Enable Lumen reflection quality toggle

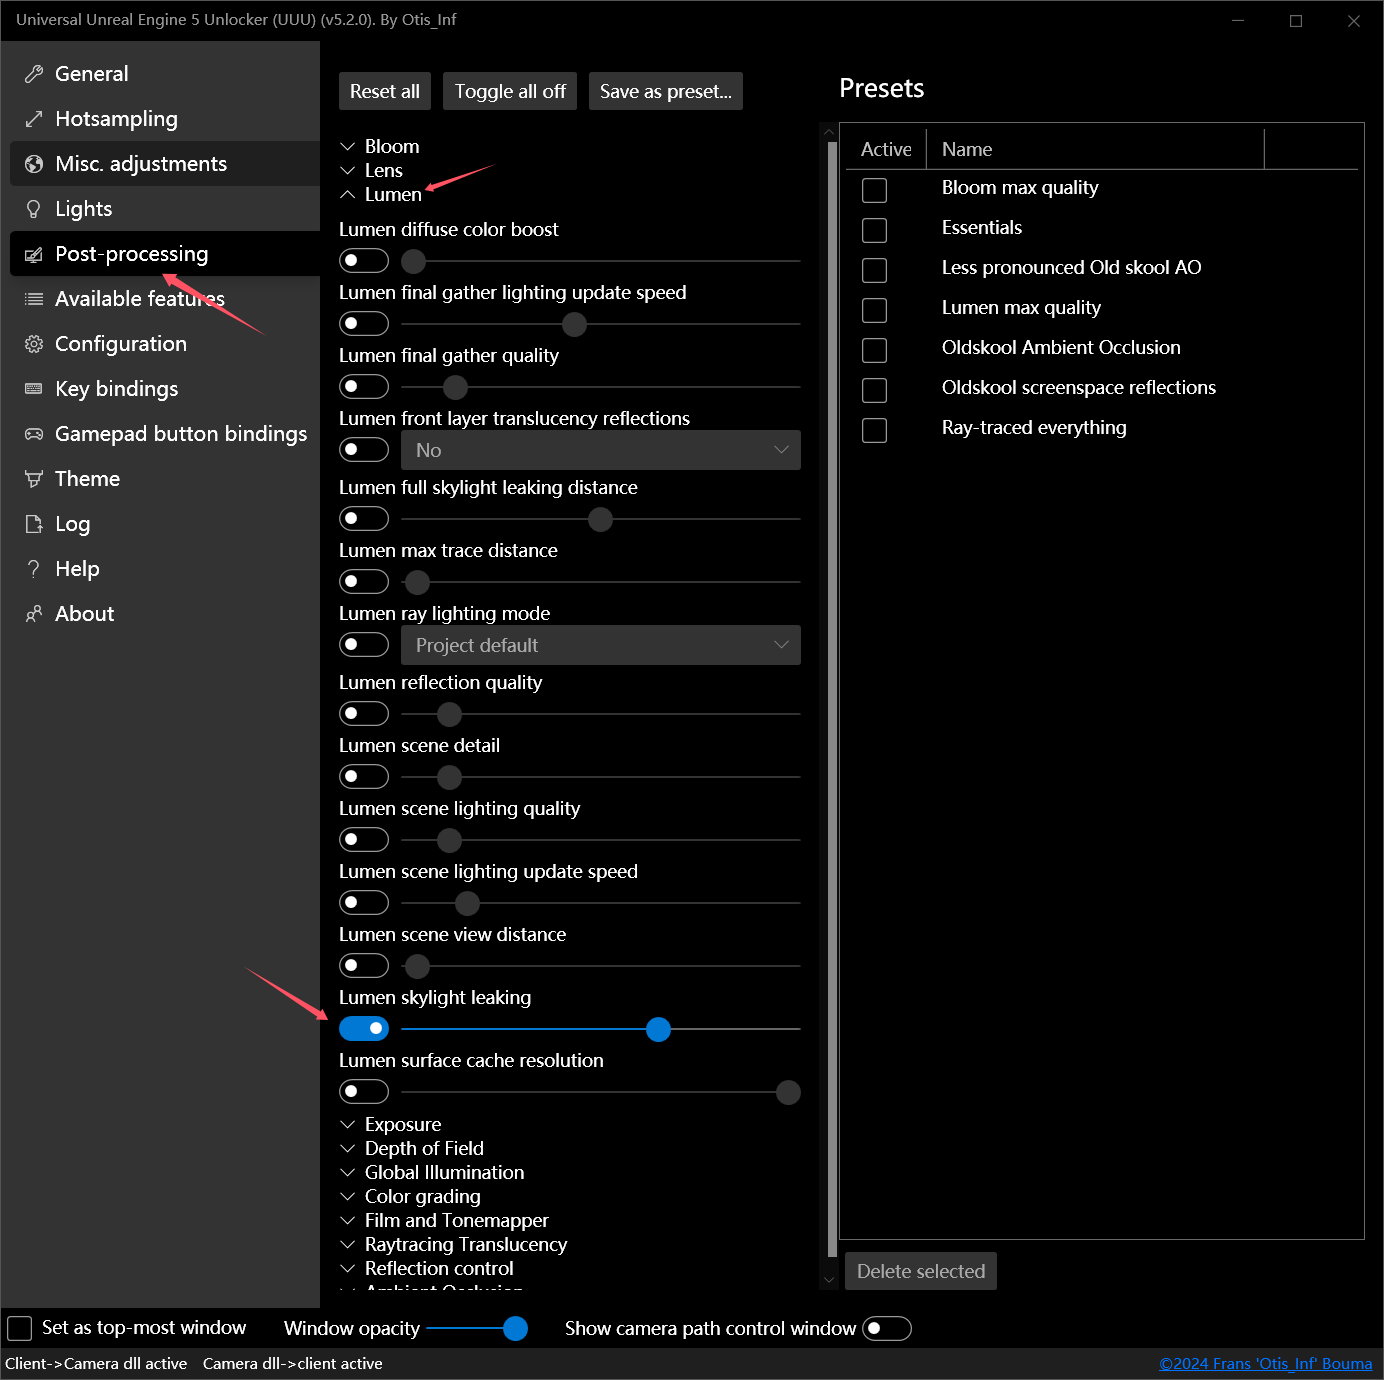click(x=364, y=714)
